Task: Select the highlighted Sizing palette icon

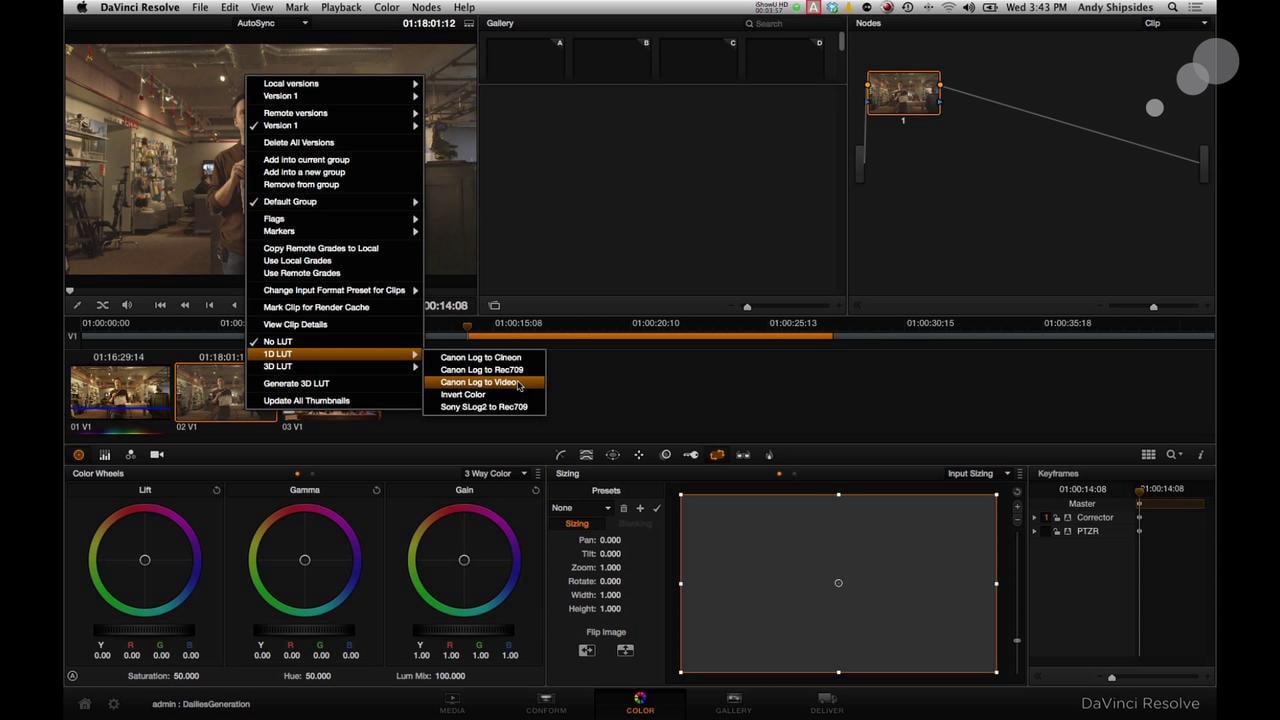Action: tap(717, 455)
